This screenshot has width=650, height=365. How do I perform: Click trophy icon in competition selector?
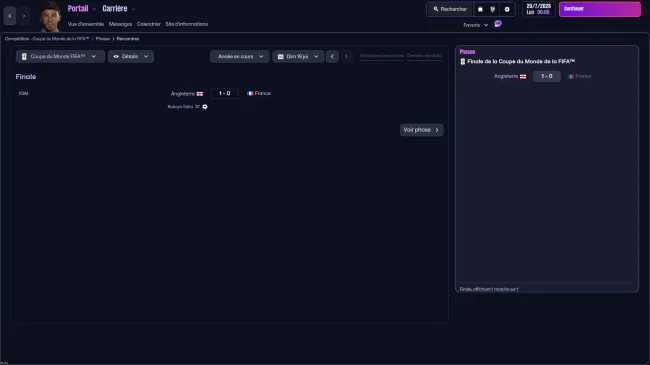[x=24, y=56]
